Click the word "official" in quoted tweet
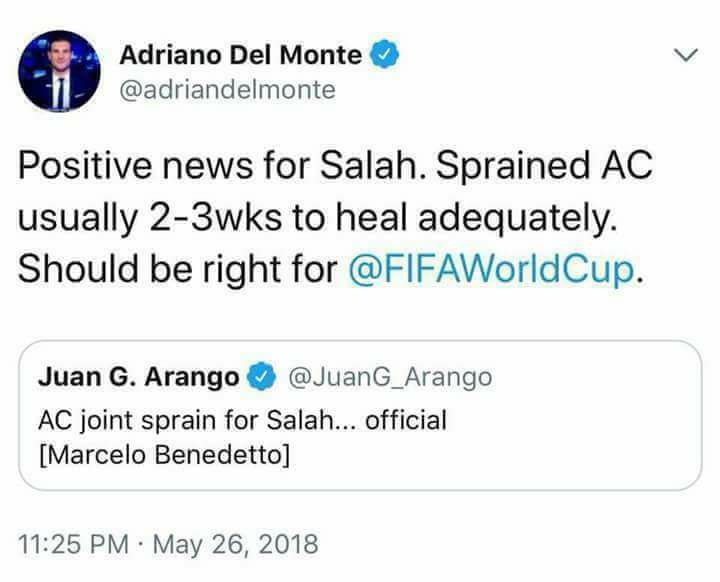The height and width of the screenshot is (582, 720). pos(405,420)
